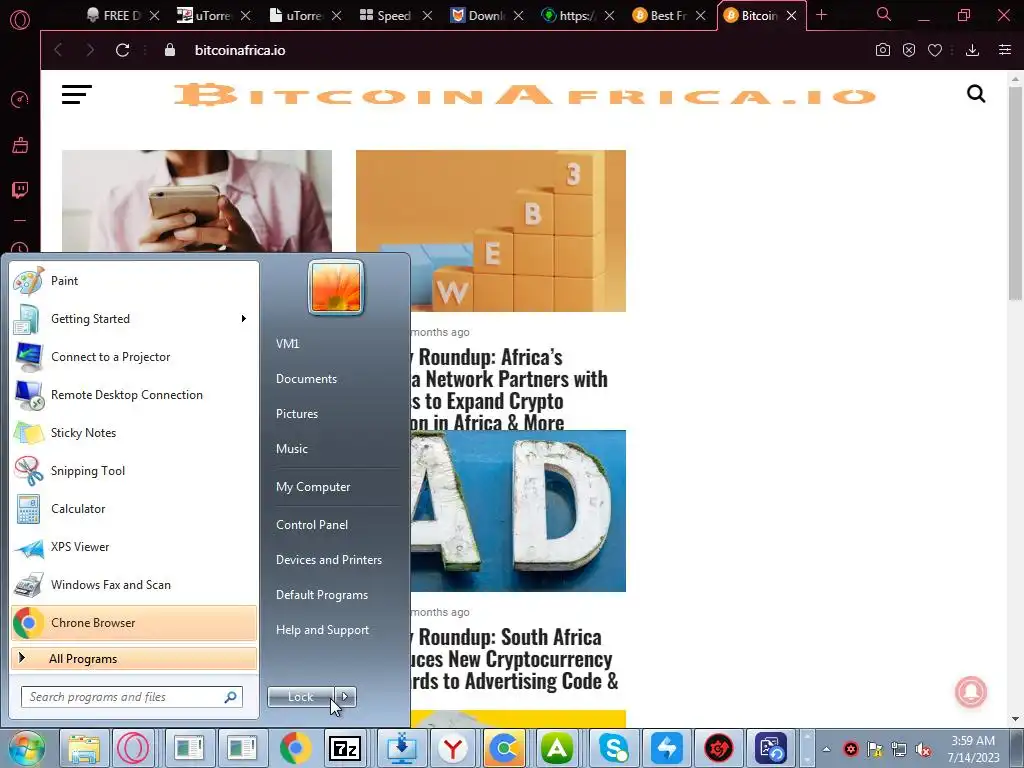Click the red notification bell

tap(970, 692)
